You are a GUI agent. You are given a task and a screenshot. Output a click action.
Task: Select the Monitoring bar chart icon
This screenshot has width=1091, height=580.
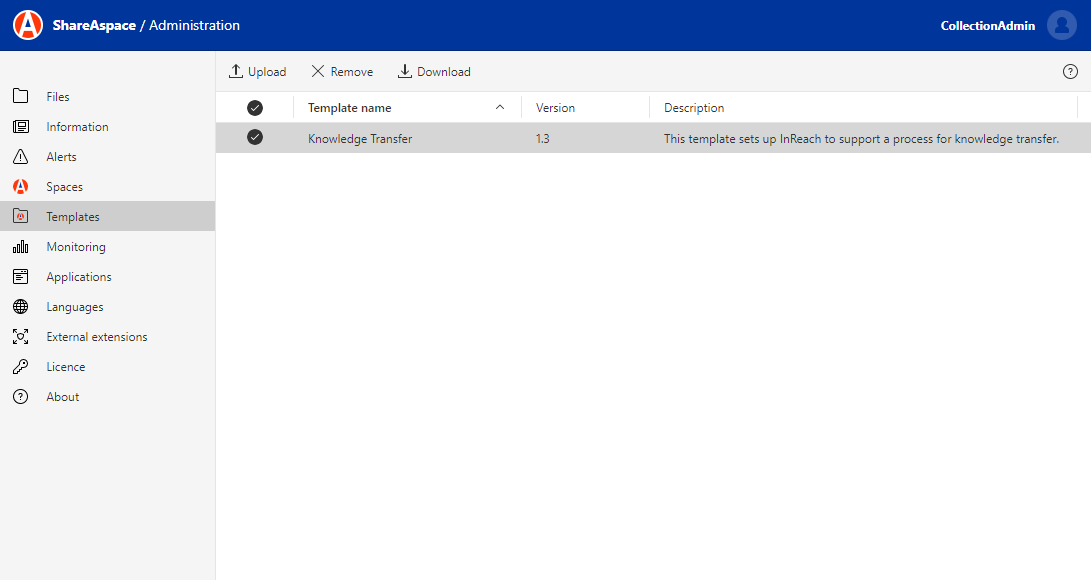click(20, 247)
